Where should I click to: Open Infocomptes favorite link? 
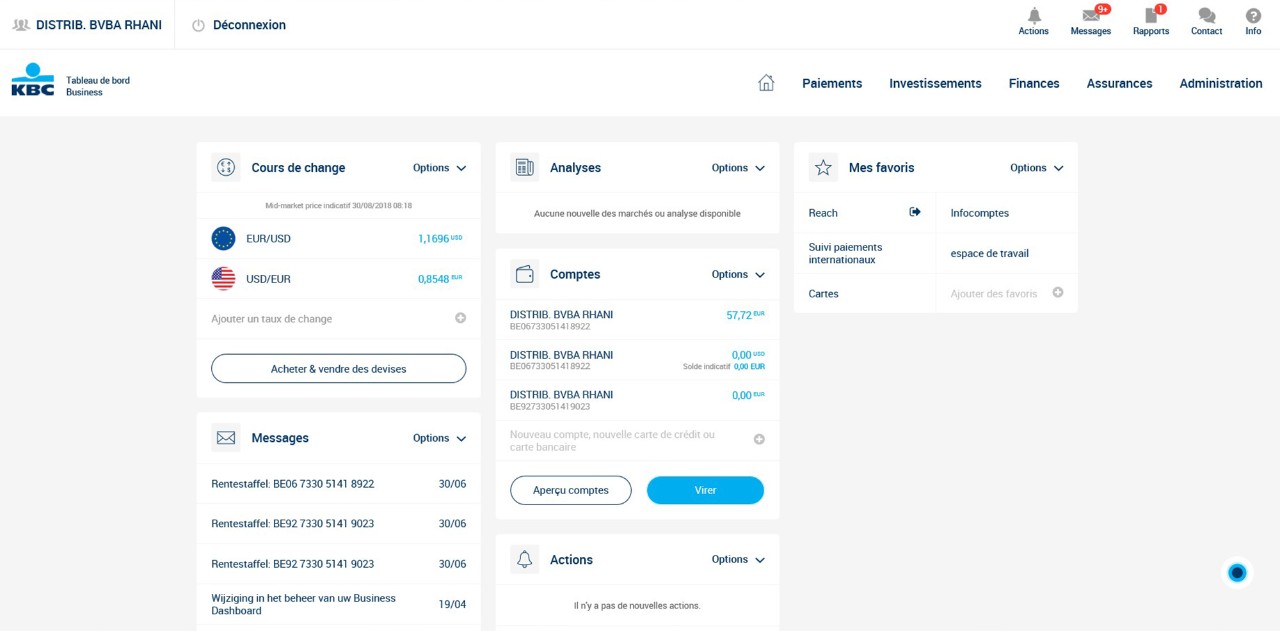(980, 213)
